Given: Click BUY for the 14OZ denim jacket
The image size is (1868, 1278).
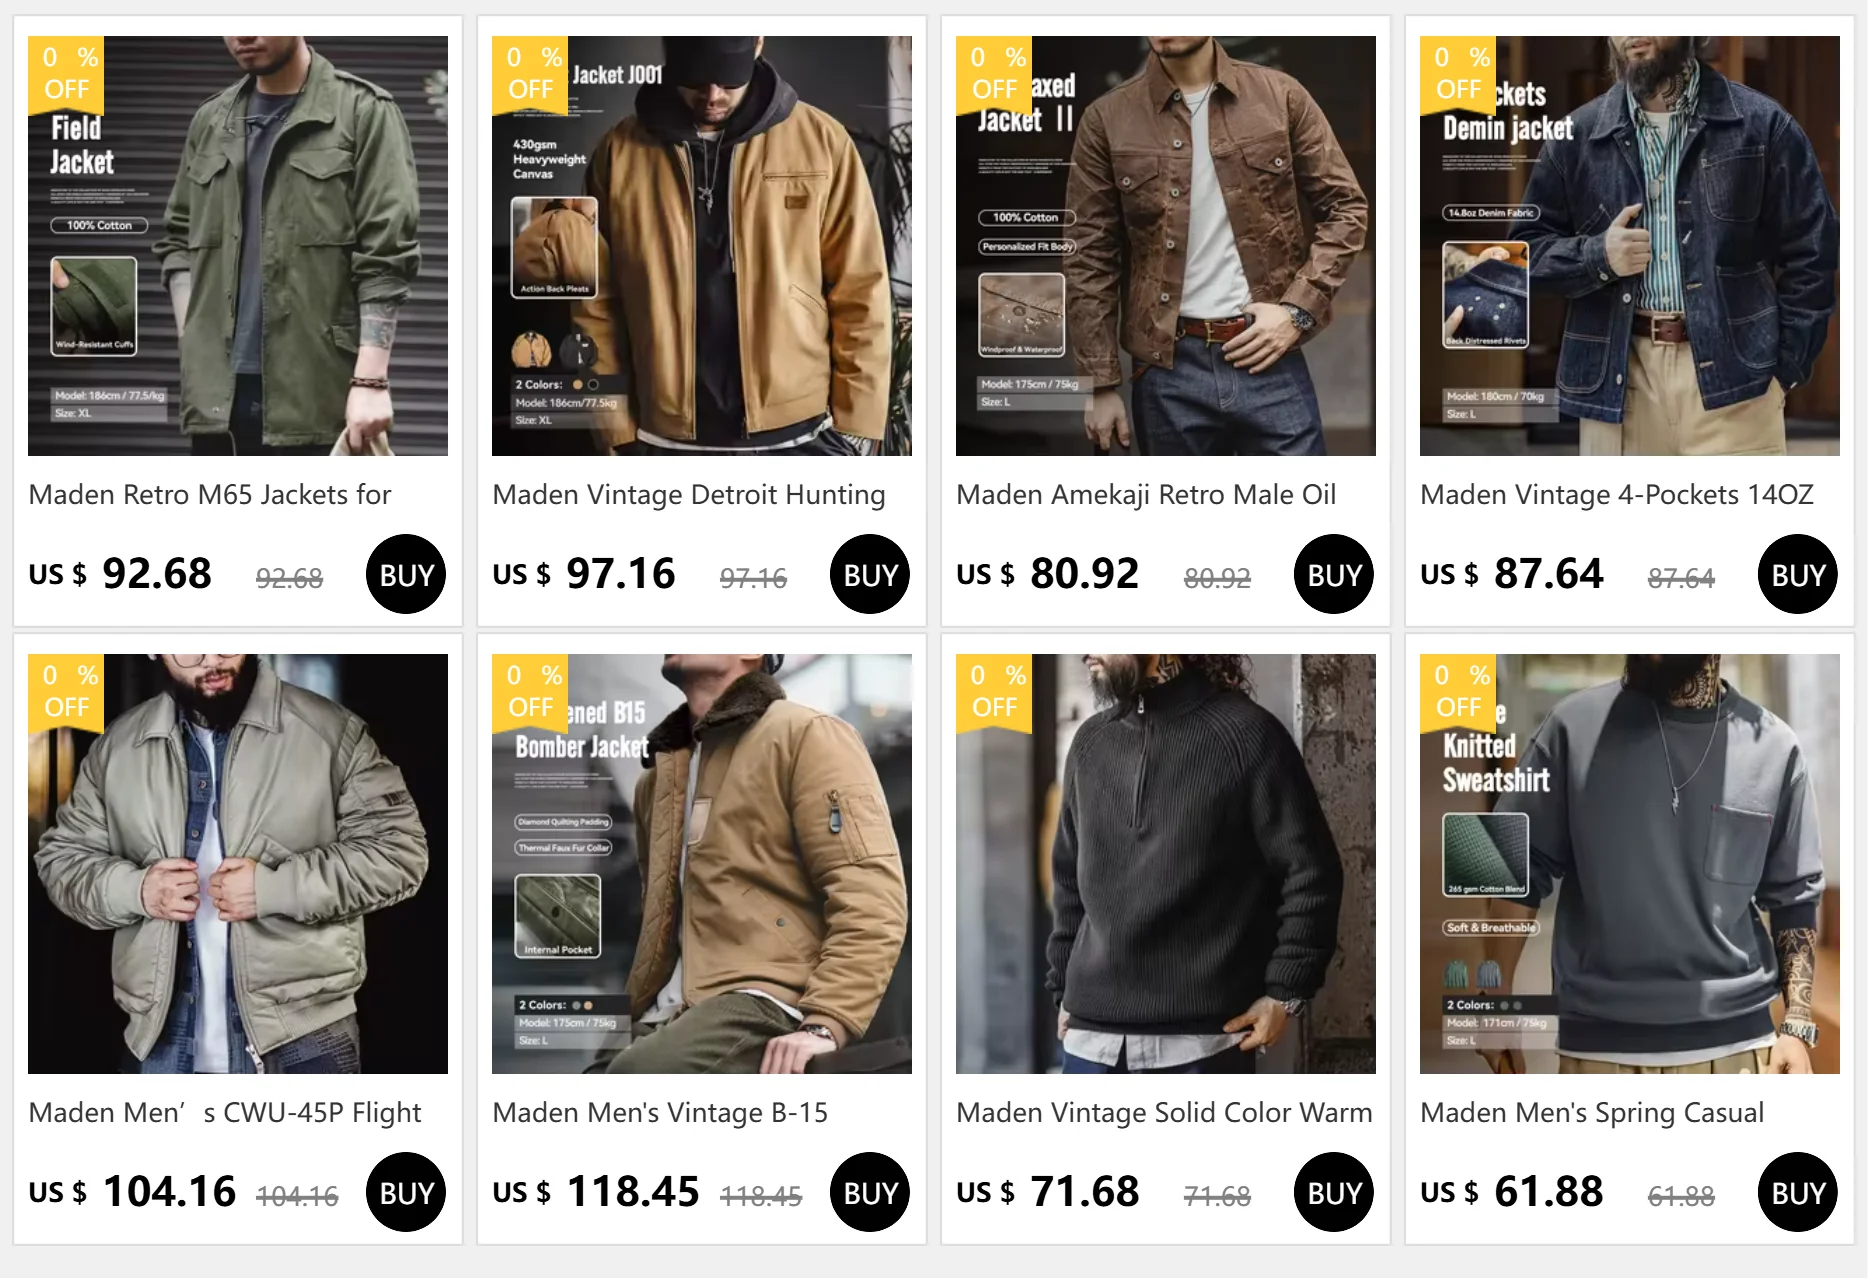Looking at the screenshot, I should pos(1798,574).
